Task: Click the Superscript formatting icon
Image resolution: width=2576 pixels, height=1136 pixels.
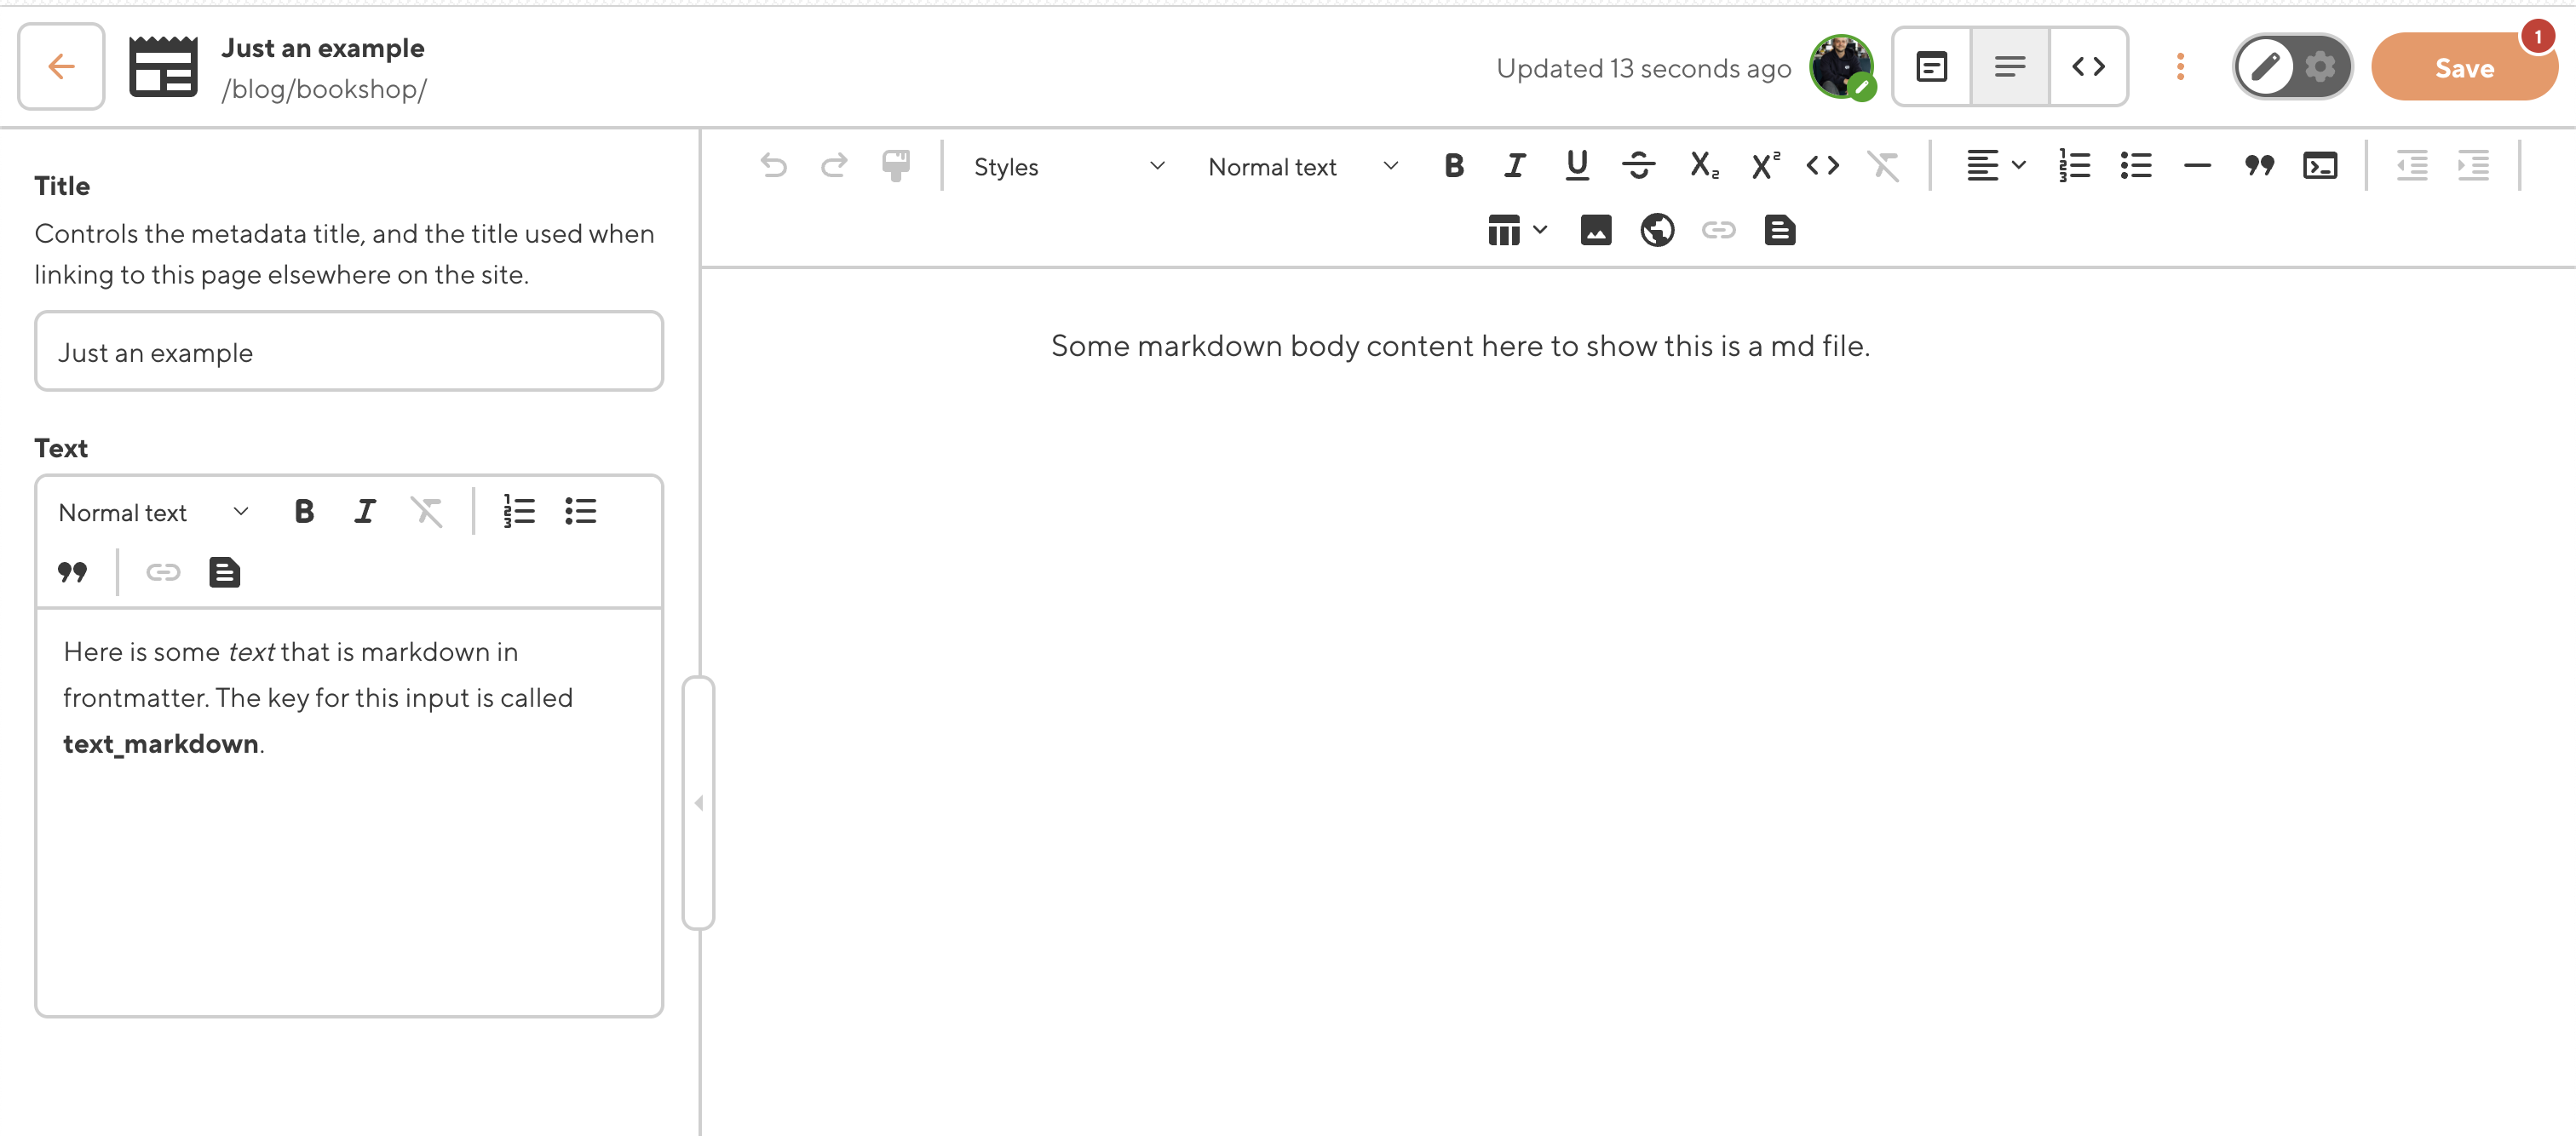Action: click(x=1765, y=166)
